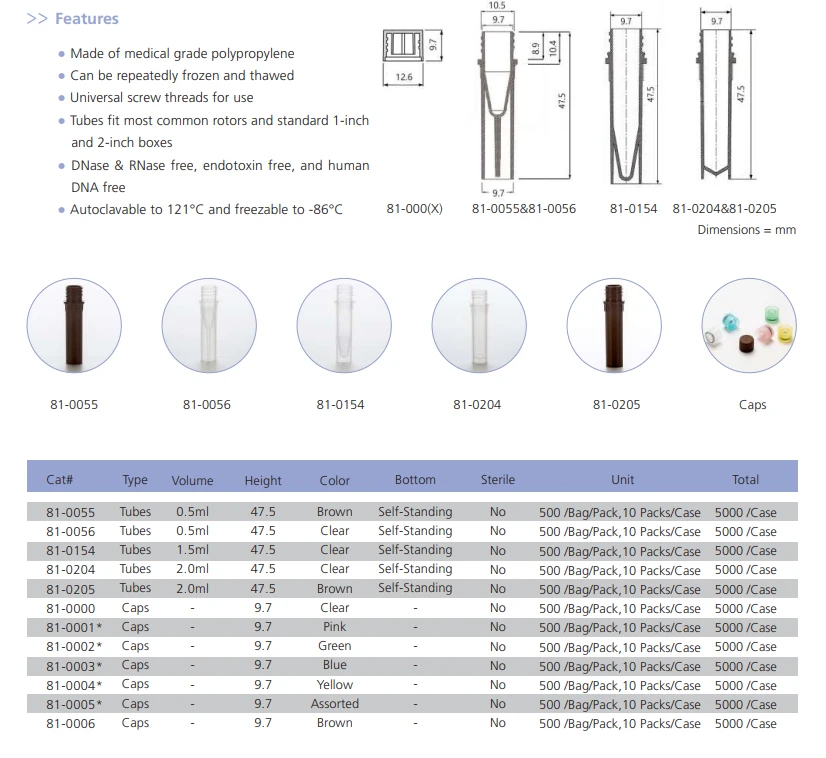The height and width of the screenshot is (758, 826).
Task: Click the 'Height' column header
Action: pyautogui.click(x=263, y=481)
